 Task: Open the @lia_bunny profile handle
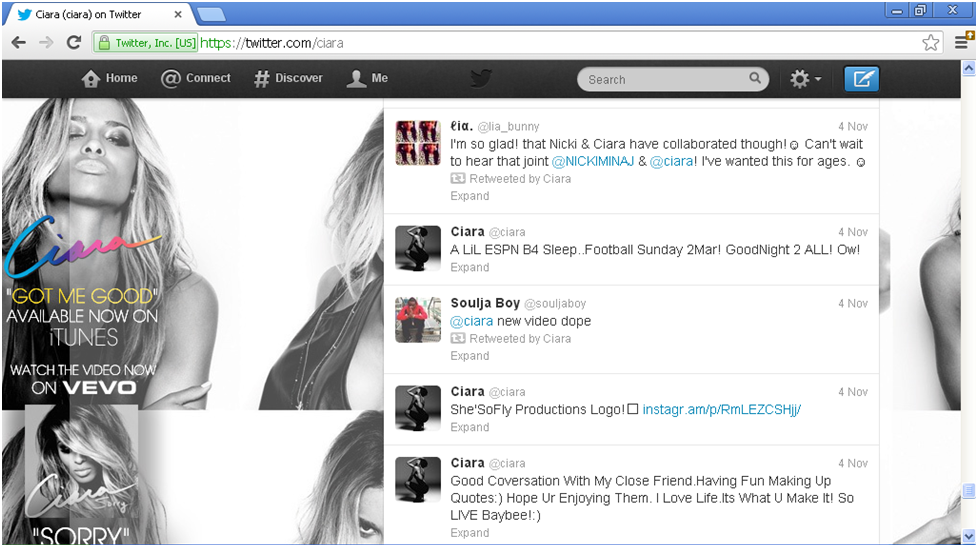click(508, 126)
